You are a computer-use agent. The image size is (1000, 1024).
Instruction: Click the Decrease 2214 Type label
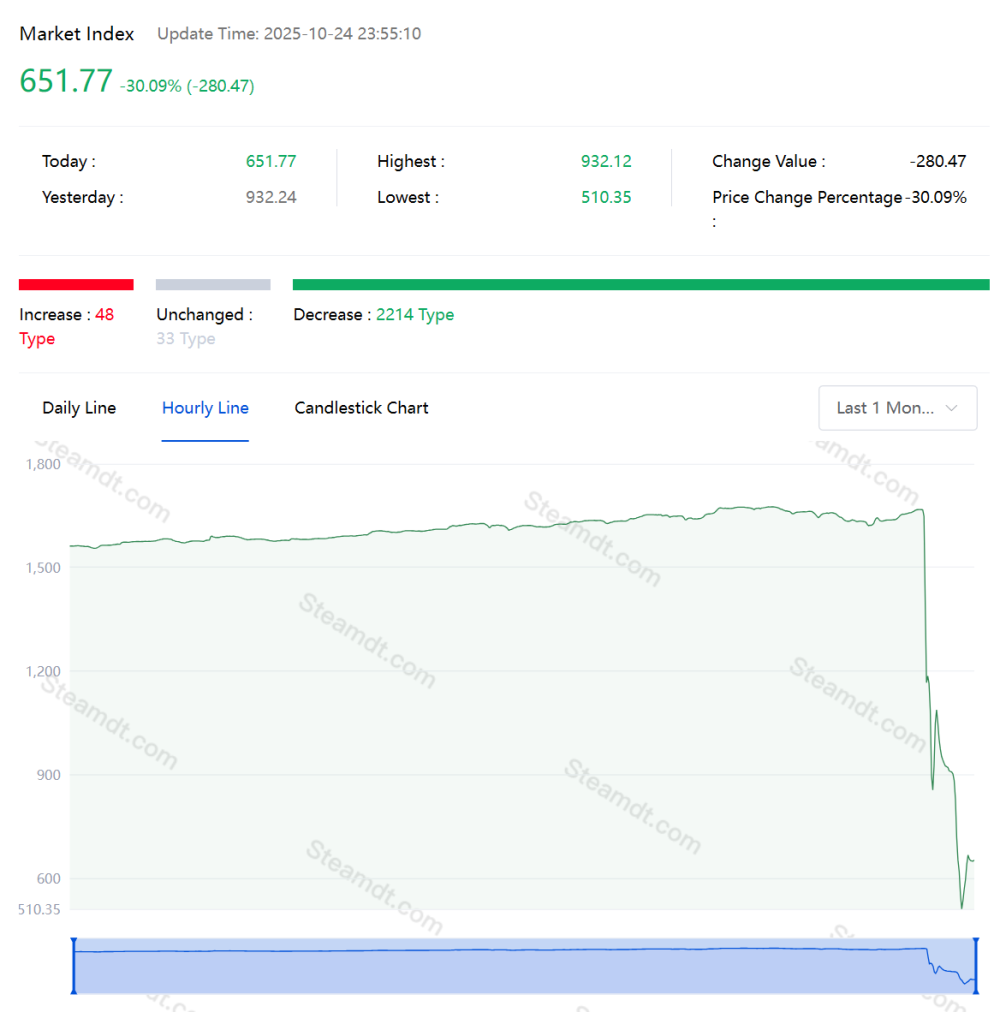[x=373, y=315]
